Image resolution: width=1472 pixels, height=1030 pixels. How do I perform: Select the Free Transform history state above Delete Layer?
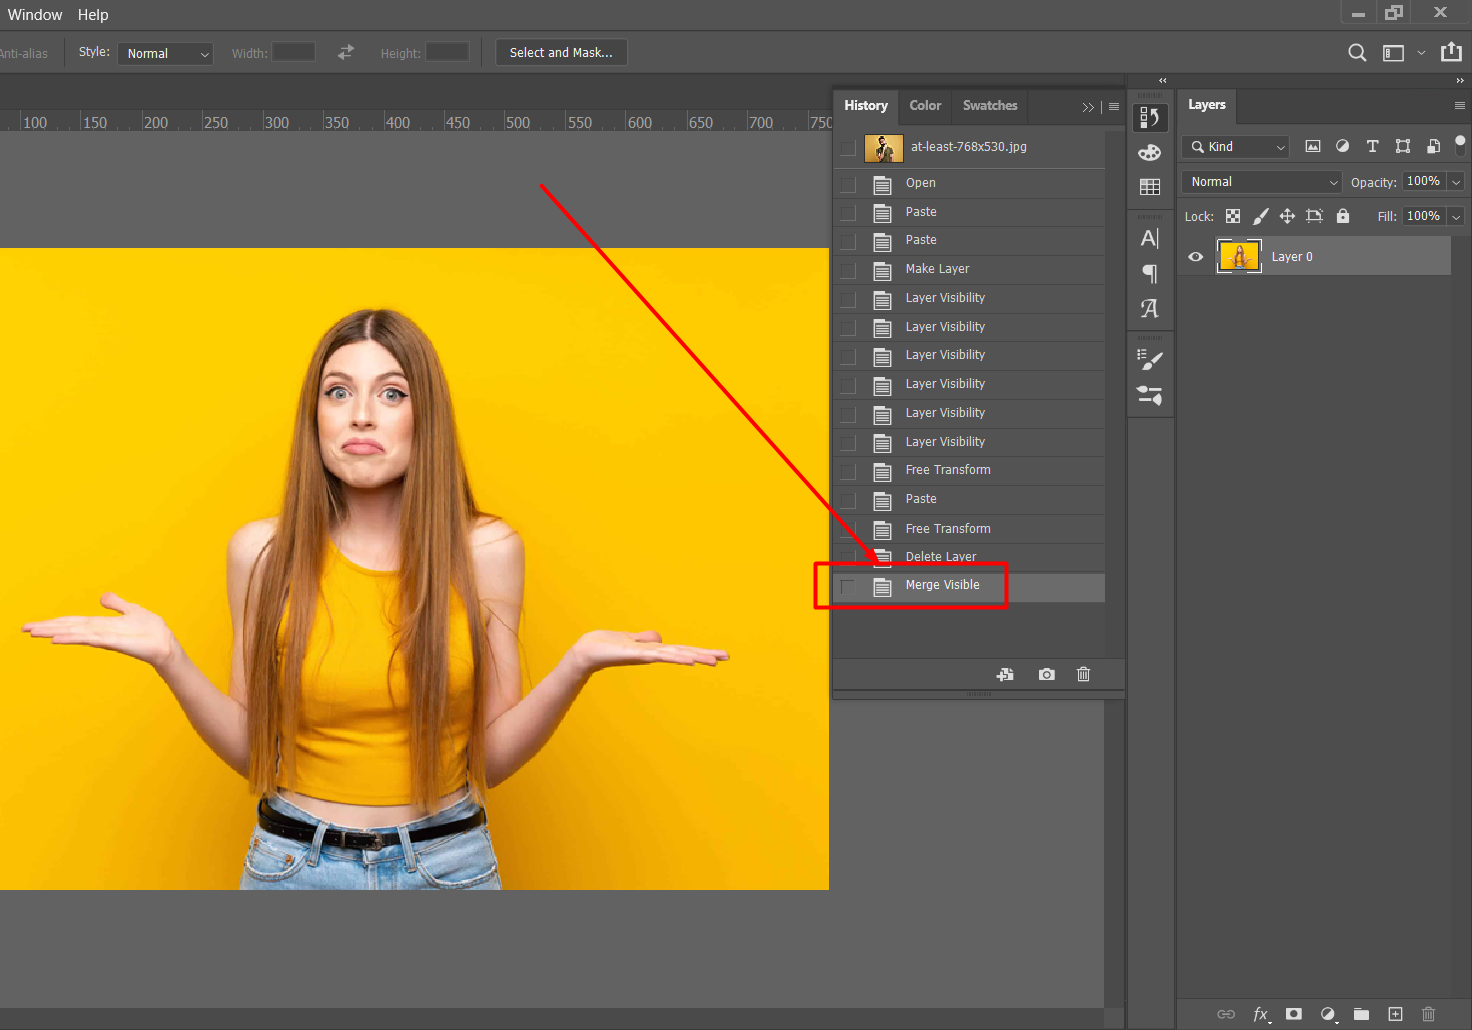click(947, 529)
